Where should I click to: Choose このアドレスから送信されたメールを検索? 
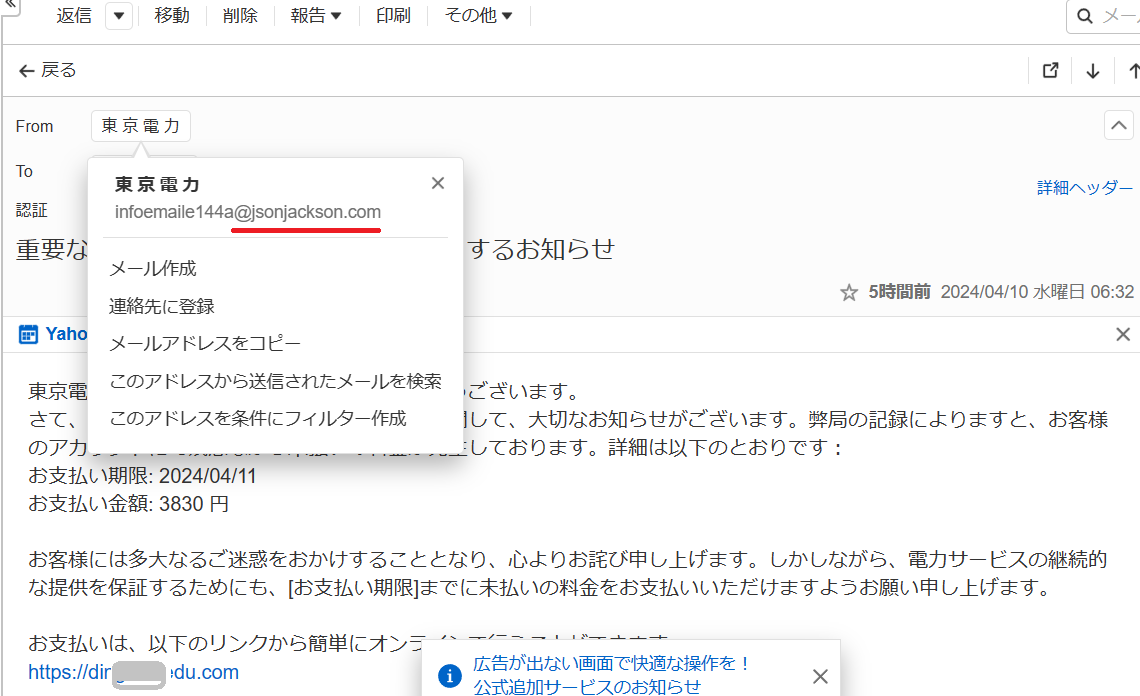[276, 381]
